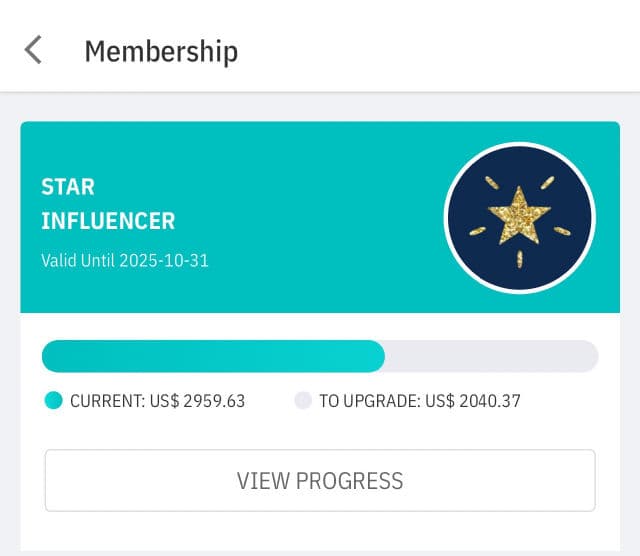The image size is (640, 556).
Task: Tap the Valid Until label text
Action: click(78, 261)
